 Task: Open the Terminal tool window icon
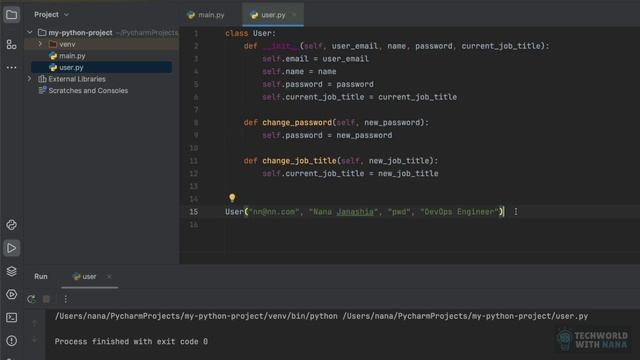(11, 317)
